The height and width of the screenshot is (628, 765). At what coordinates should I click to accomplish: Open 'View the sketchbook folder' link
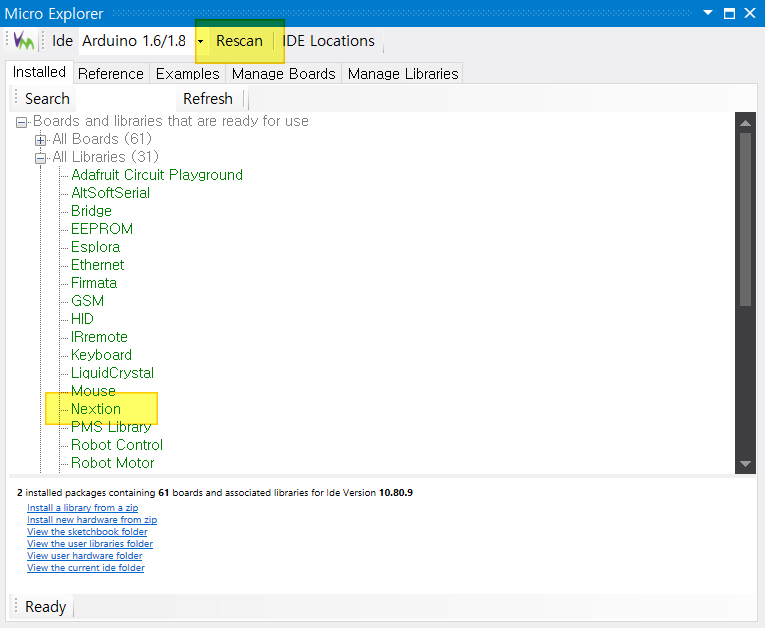click(87, 532)
